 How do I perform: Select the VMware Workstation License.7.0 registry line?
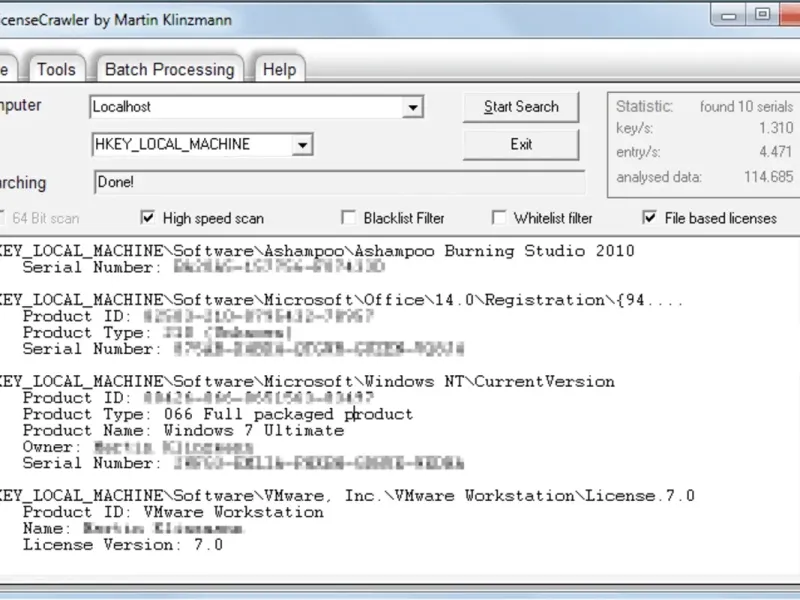point(347,496)
